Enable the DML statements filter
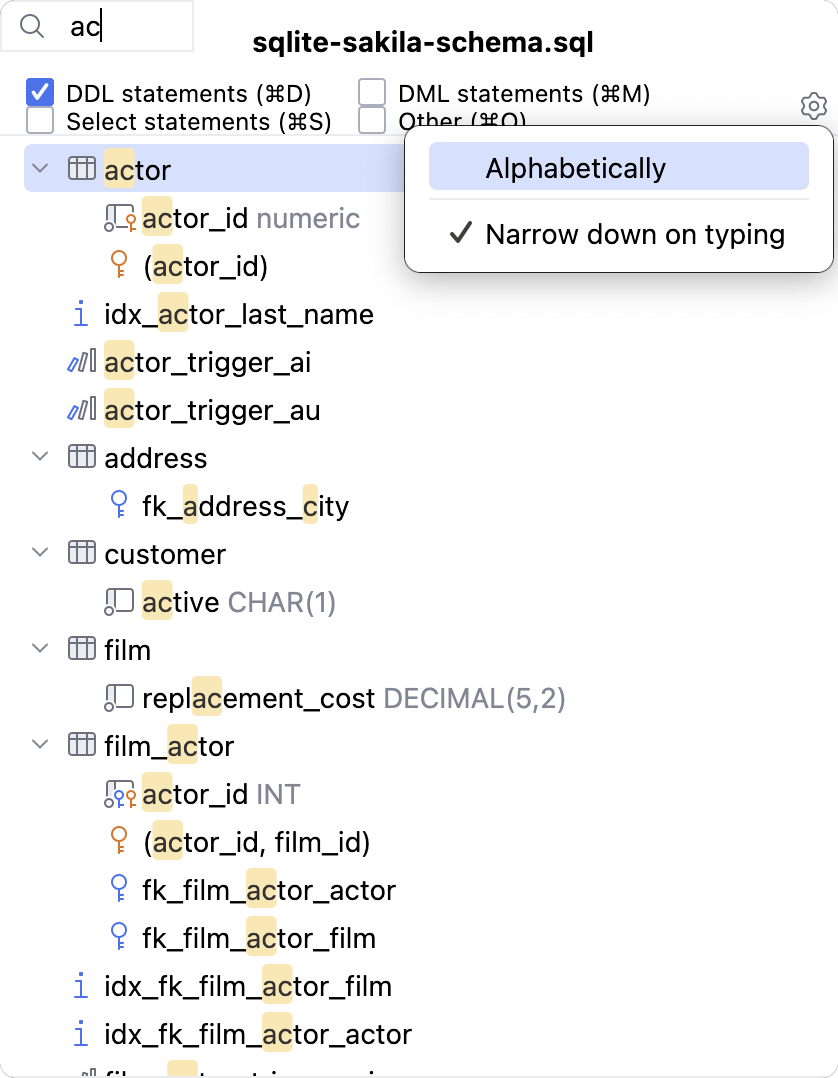 coord(371,93)
